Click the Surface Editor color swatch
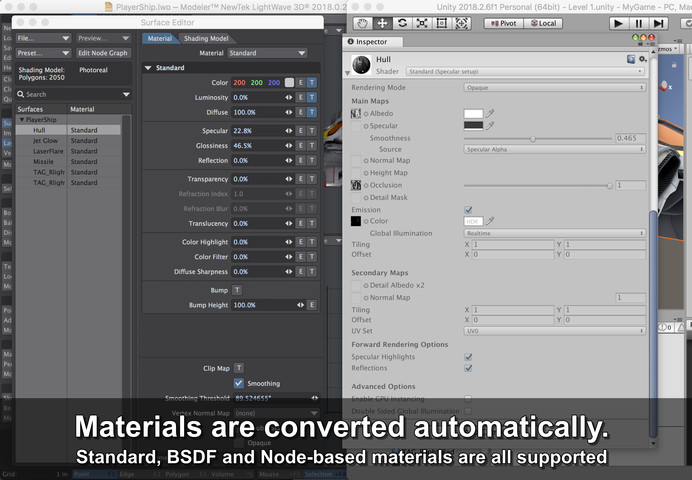This screenshot has width=692, height=480. point(289,82)
